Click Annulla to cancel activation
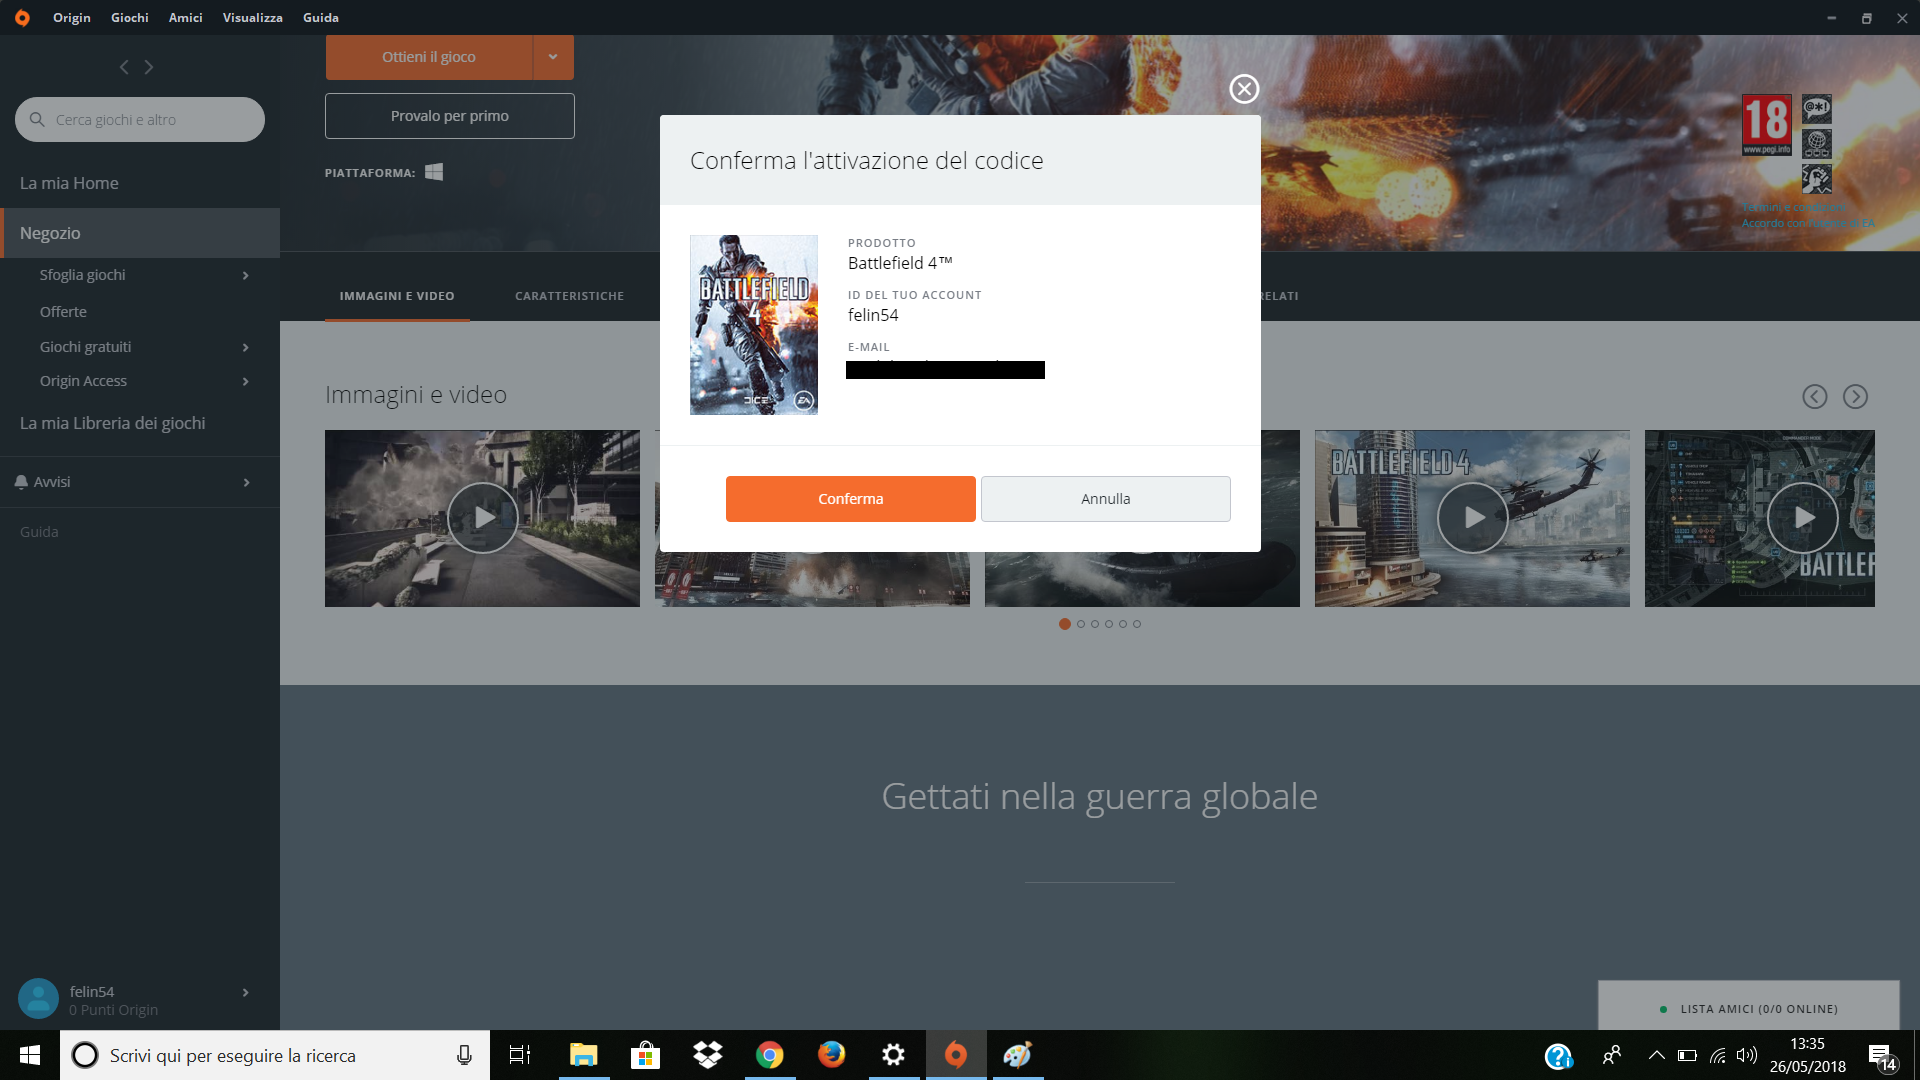The height and width of the screenshot is (1080, 1920). pos(1106,499)
